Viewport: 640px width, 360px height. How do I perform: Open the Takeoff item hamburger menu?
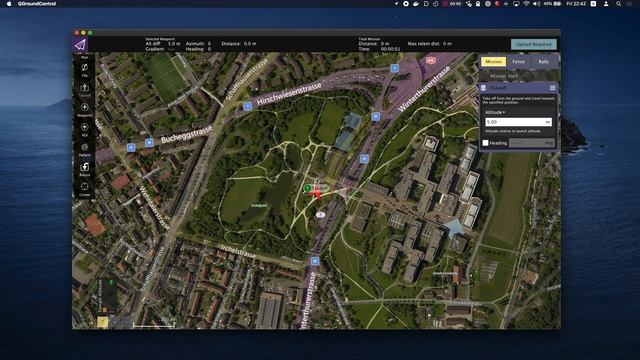[552, 88]
